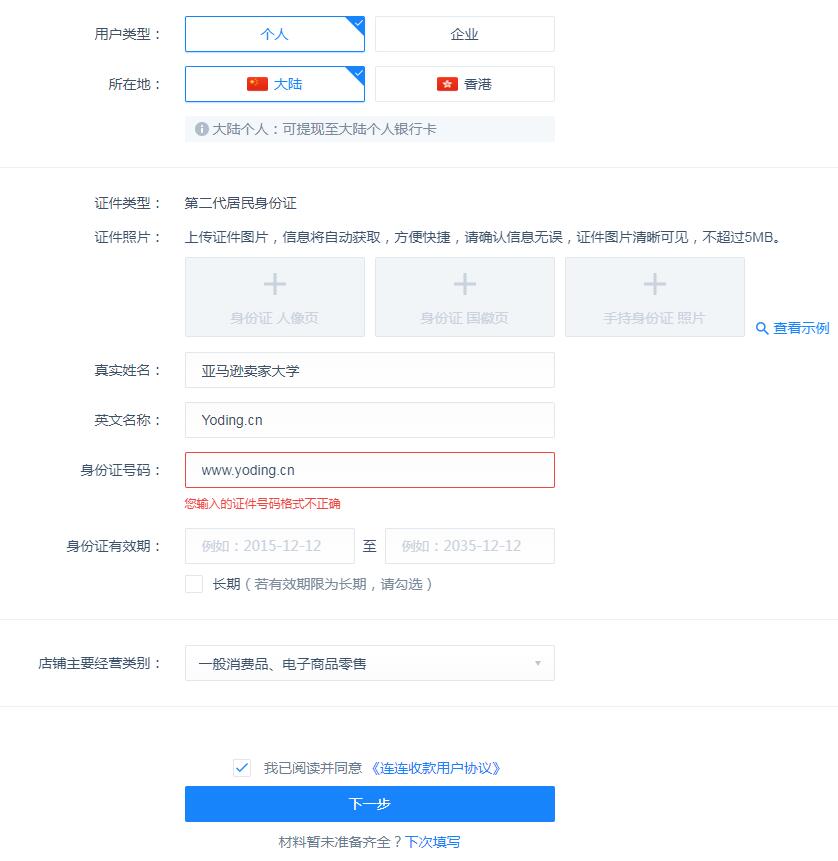Click the 第二代居民身份证 text

241,203
